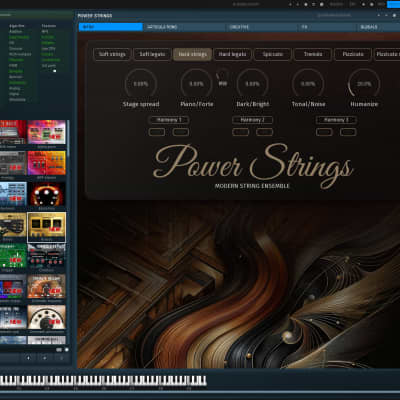Screen dimensions: 400x400
Task: Select the Spectral filter
Action: (16, 77)
